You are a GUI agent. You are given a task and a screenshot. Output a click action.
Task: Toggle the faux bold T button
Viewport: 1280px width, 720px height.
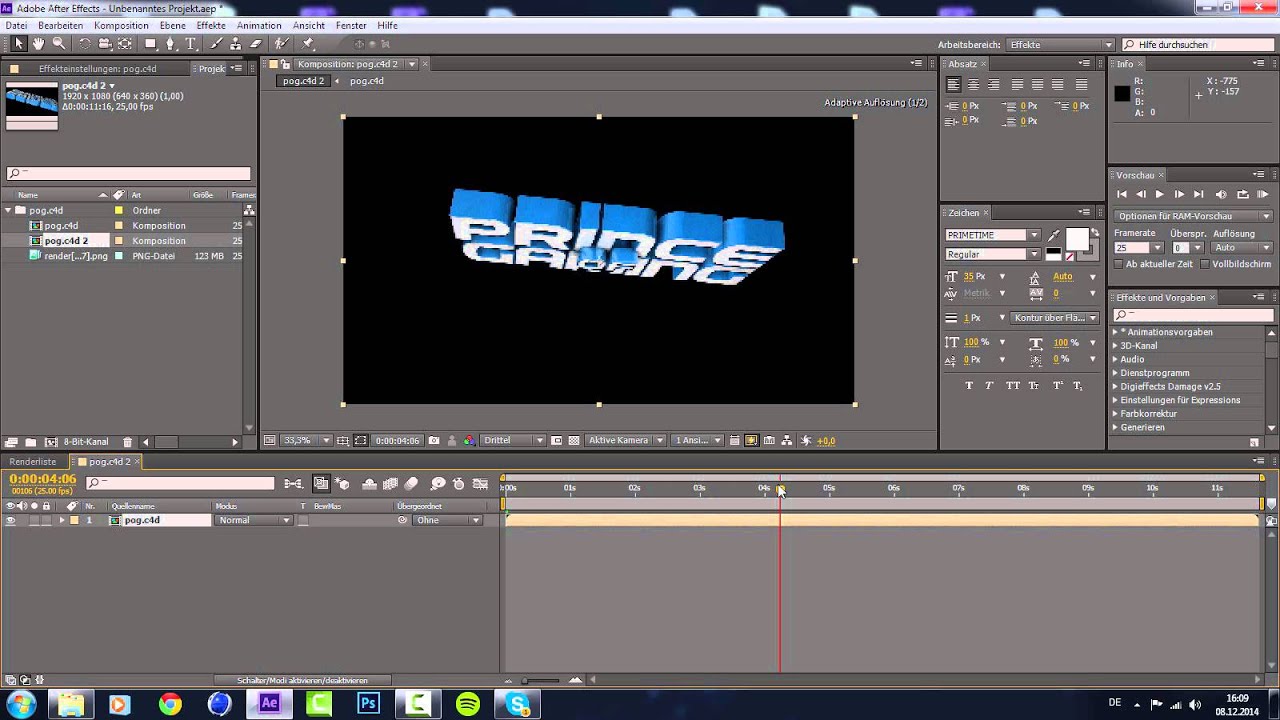[969, 386]
